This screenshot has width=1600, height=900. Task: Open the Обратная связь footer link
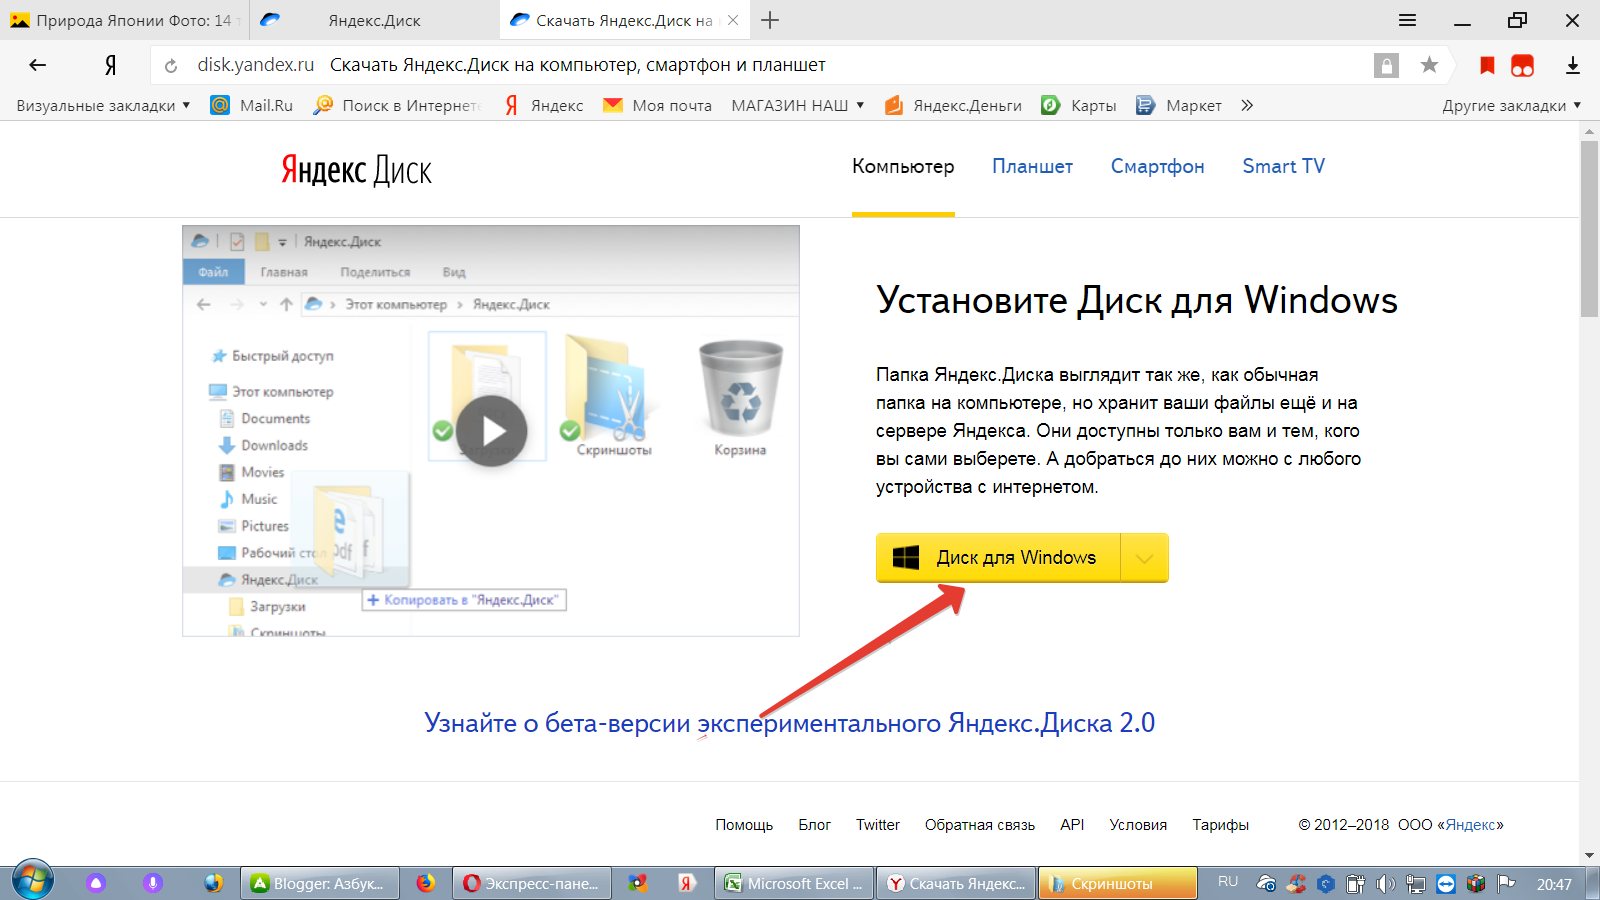tap(980, 825)
